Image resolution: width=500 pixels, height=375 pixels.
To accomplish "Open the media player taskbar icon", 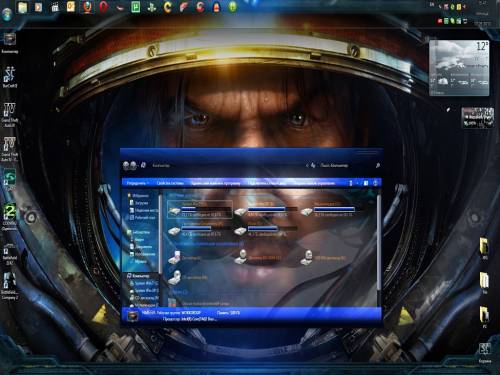I will tap(39, 7).
